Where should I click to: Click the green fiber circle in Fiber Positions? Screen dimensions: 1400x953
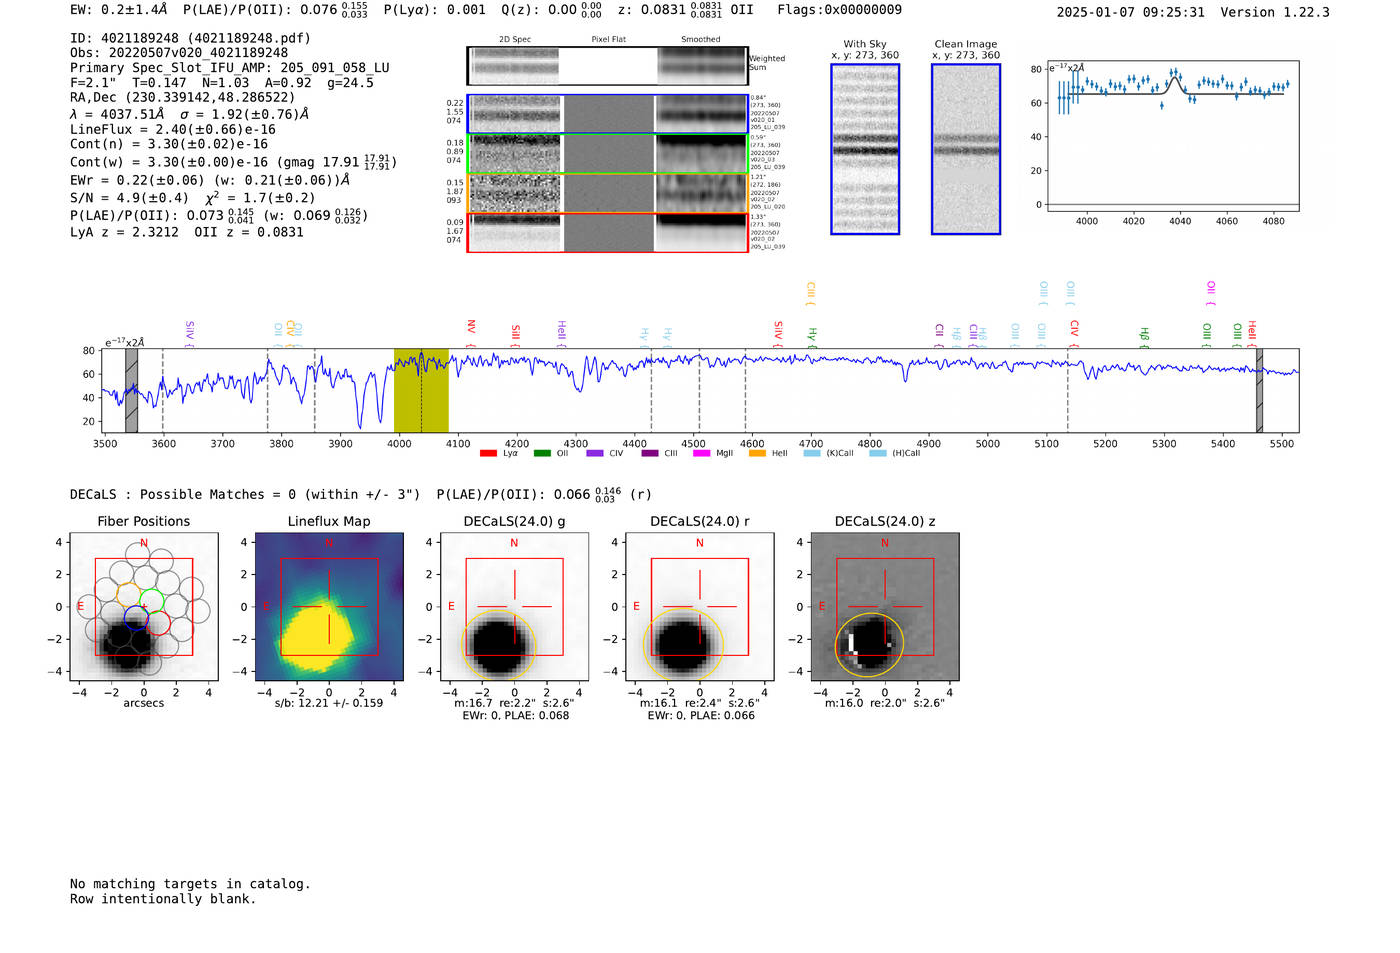(152, 602)
